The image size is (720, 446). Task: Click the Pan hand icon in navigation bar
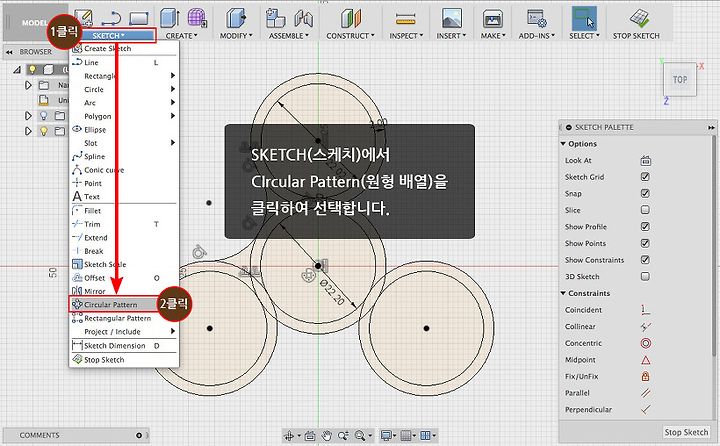coord(326,435)
